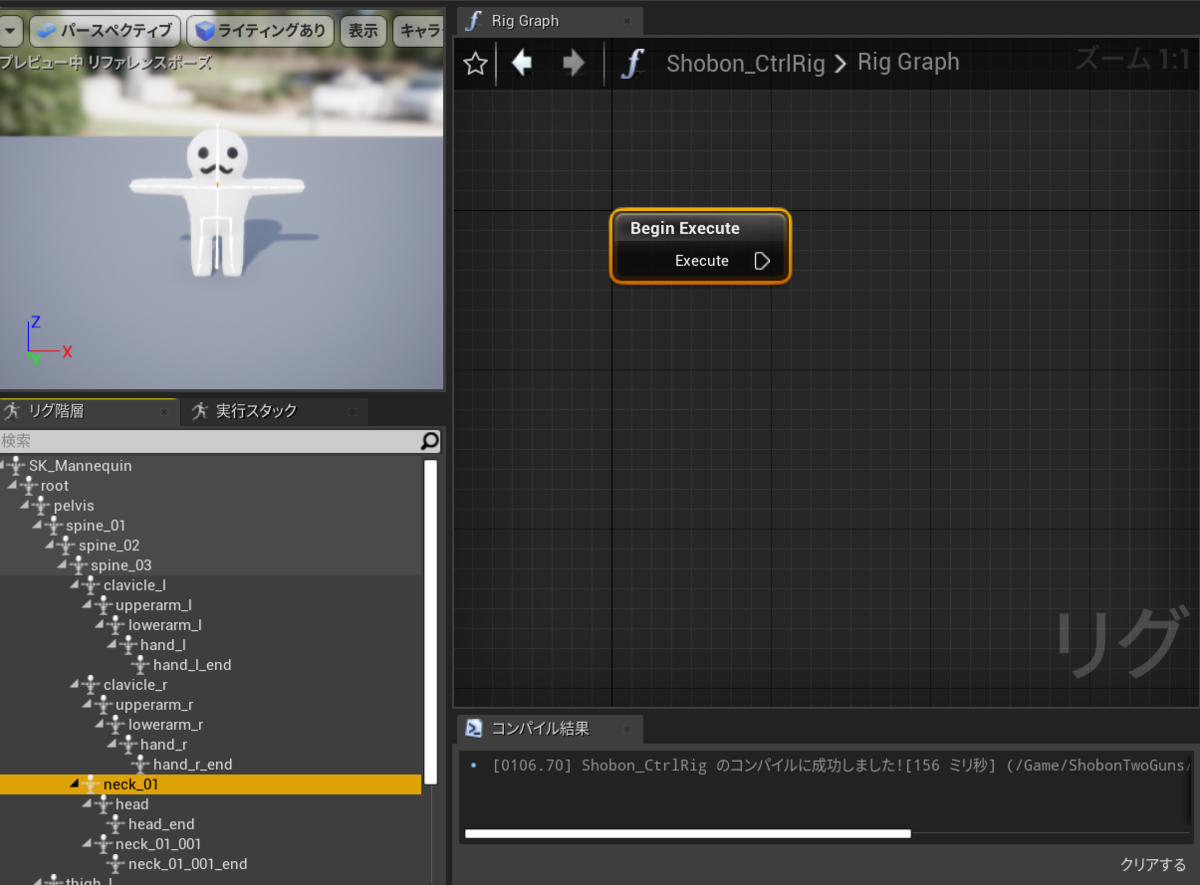Viewport: 1200px width, 885px height.
Task: Open the パースペクティブ viewport mode dropdown
Action: (105, 31)
